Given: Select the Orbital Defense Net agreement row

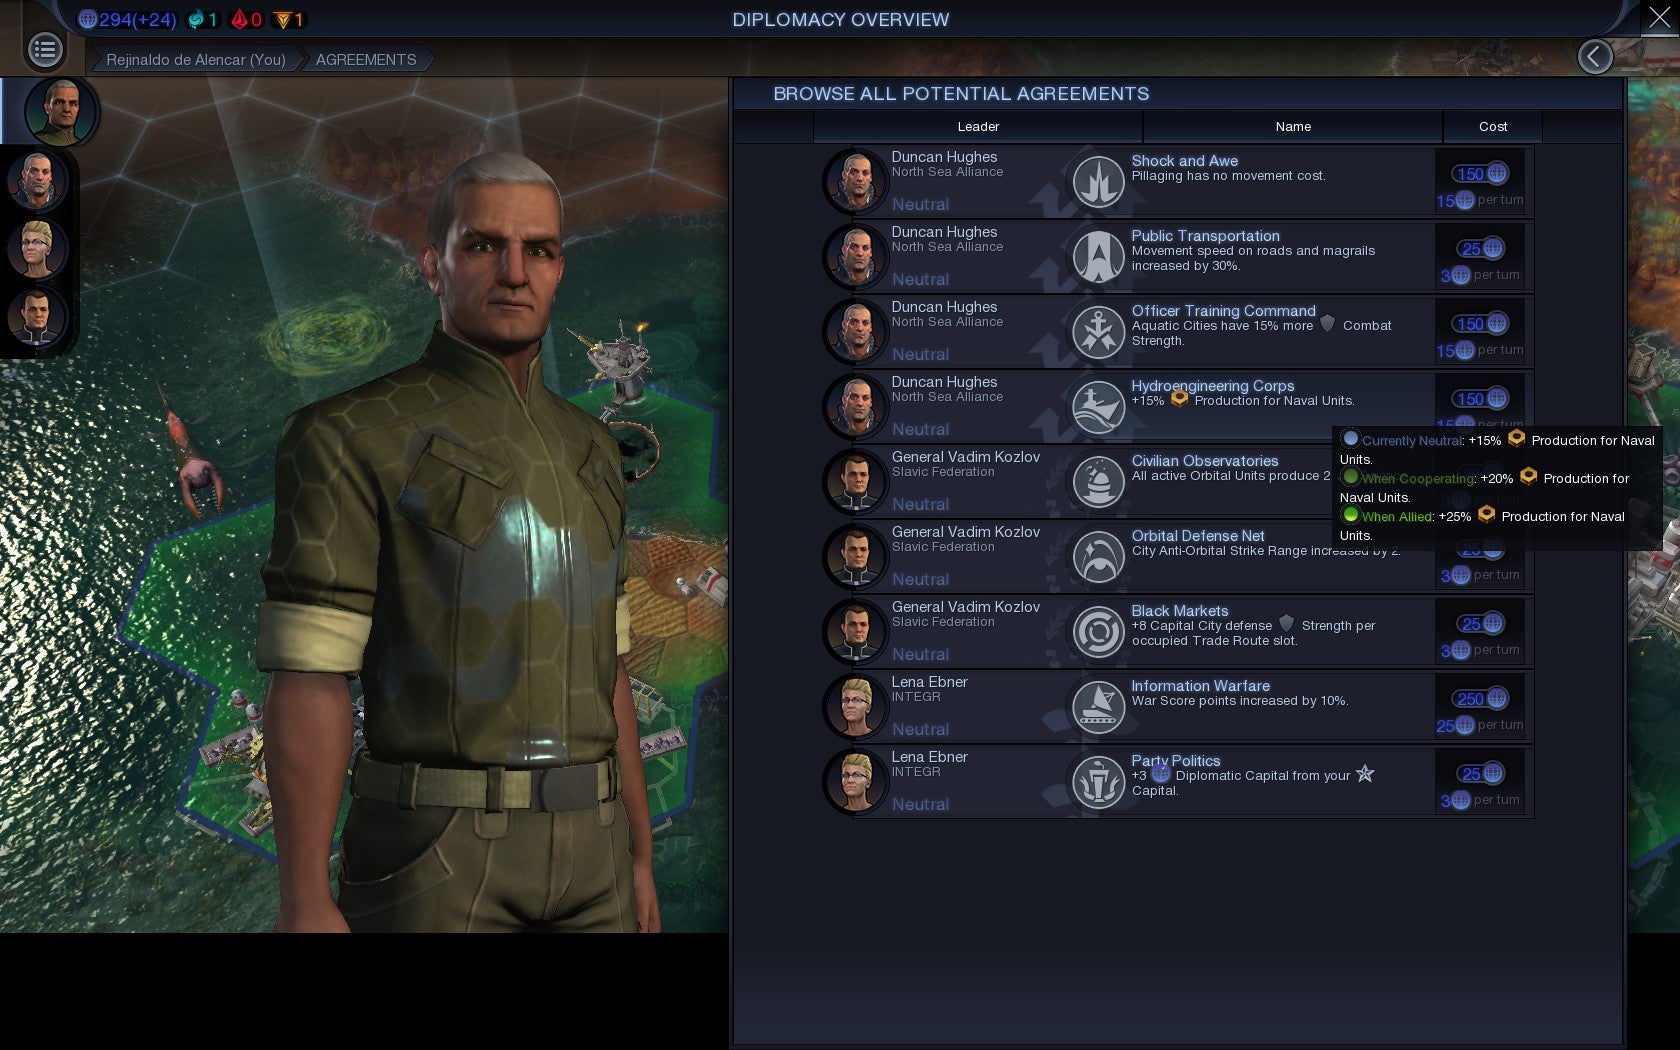Looking at the screenshot, I should [1177, 557].
